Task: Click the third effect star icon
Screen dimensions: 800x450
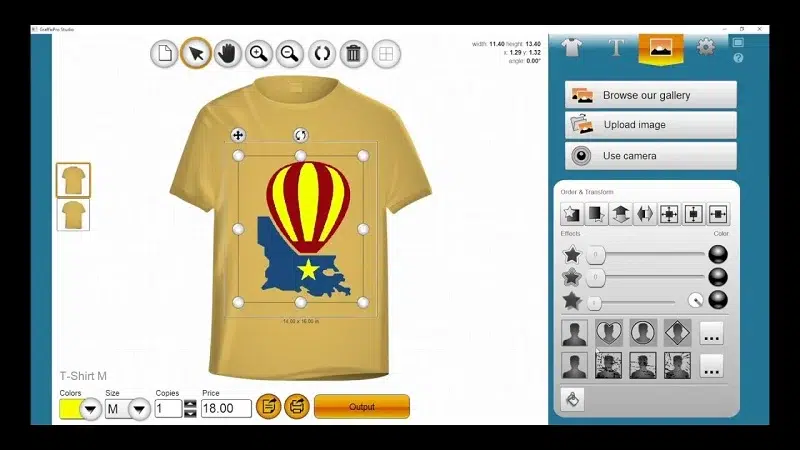Action: (x=572, y=301)
